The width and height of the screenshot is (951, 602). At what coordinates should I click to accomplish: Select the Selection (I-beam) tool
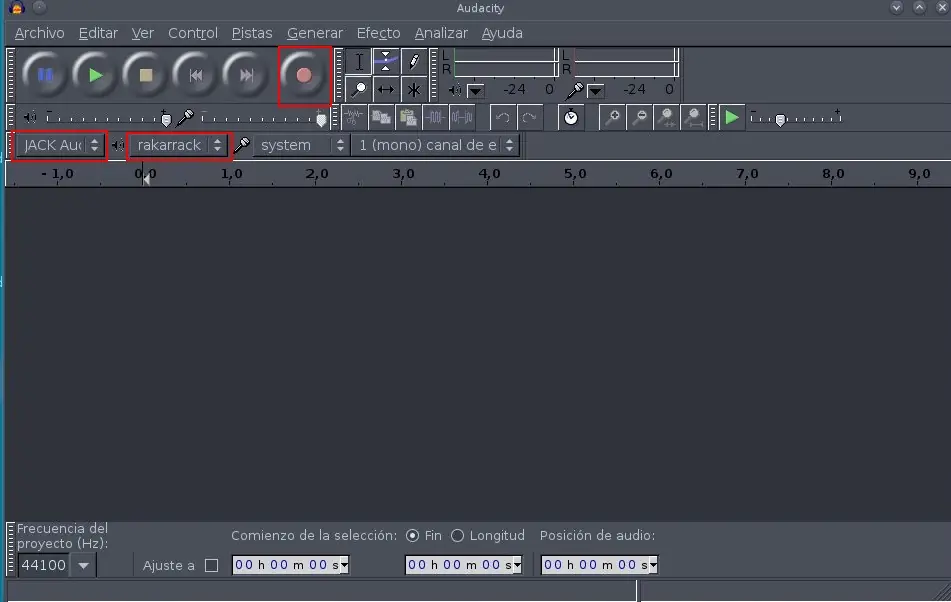(x=359, y=61)
